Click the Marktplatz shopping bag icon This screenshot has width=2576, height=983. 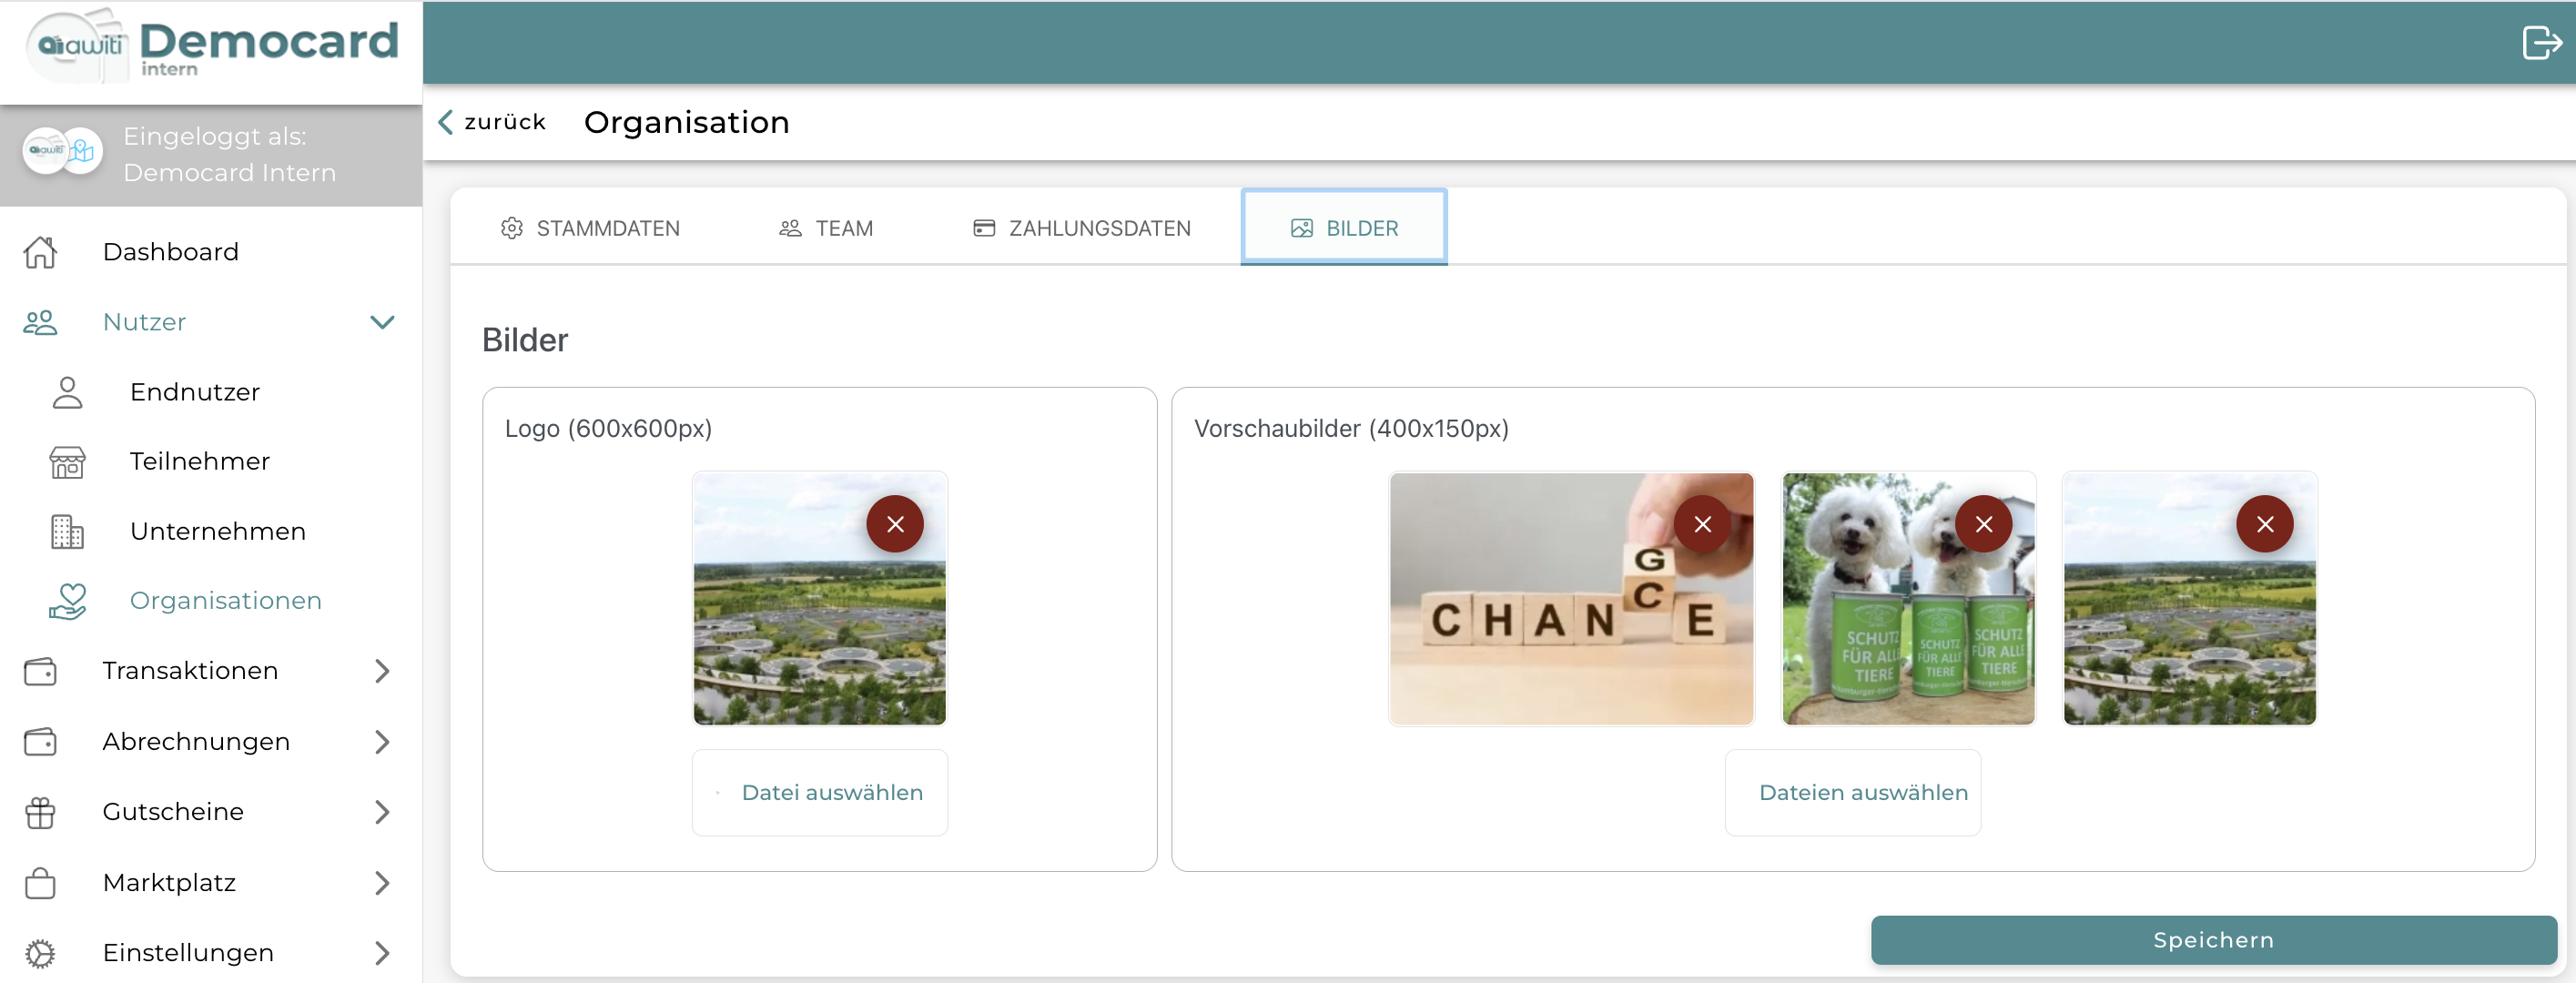40,883
